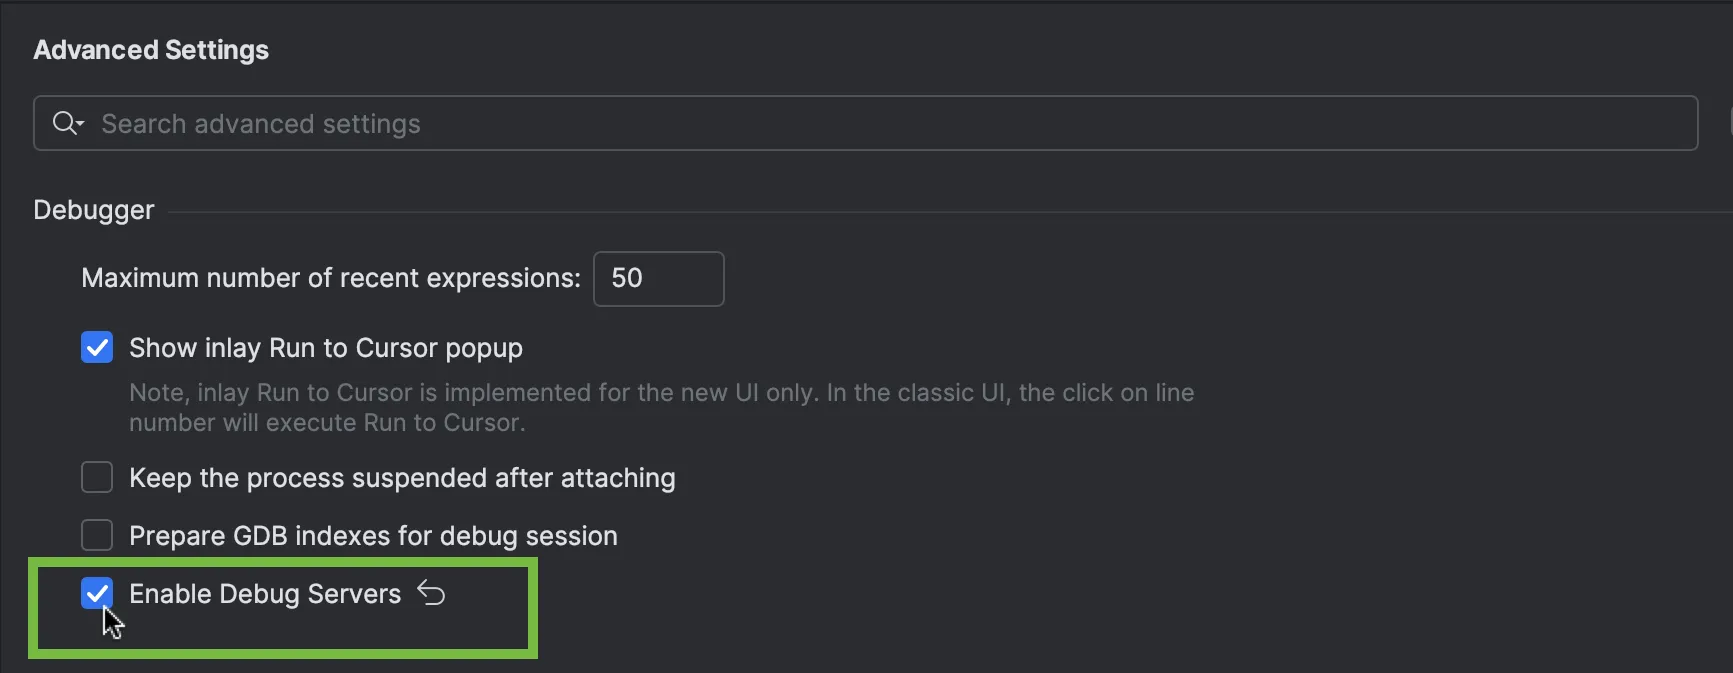Image resolution: width=1733 pixels, height=673 pixels.
Task: Click the Enable Debug Servers label text
Action: tap(265, 594)
